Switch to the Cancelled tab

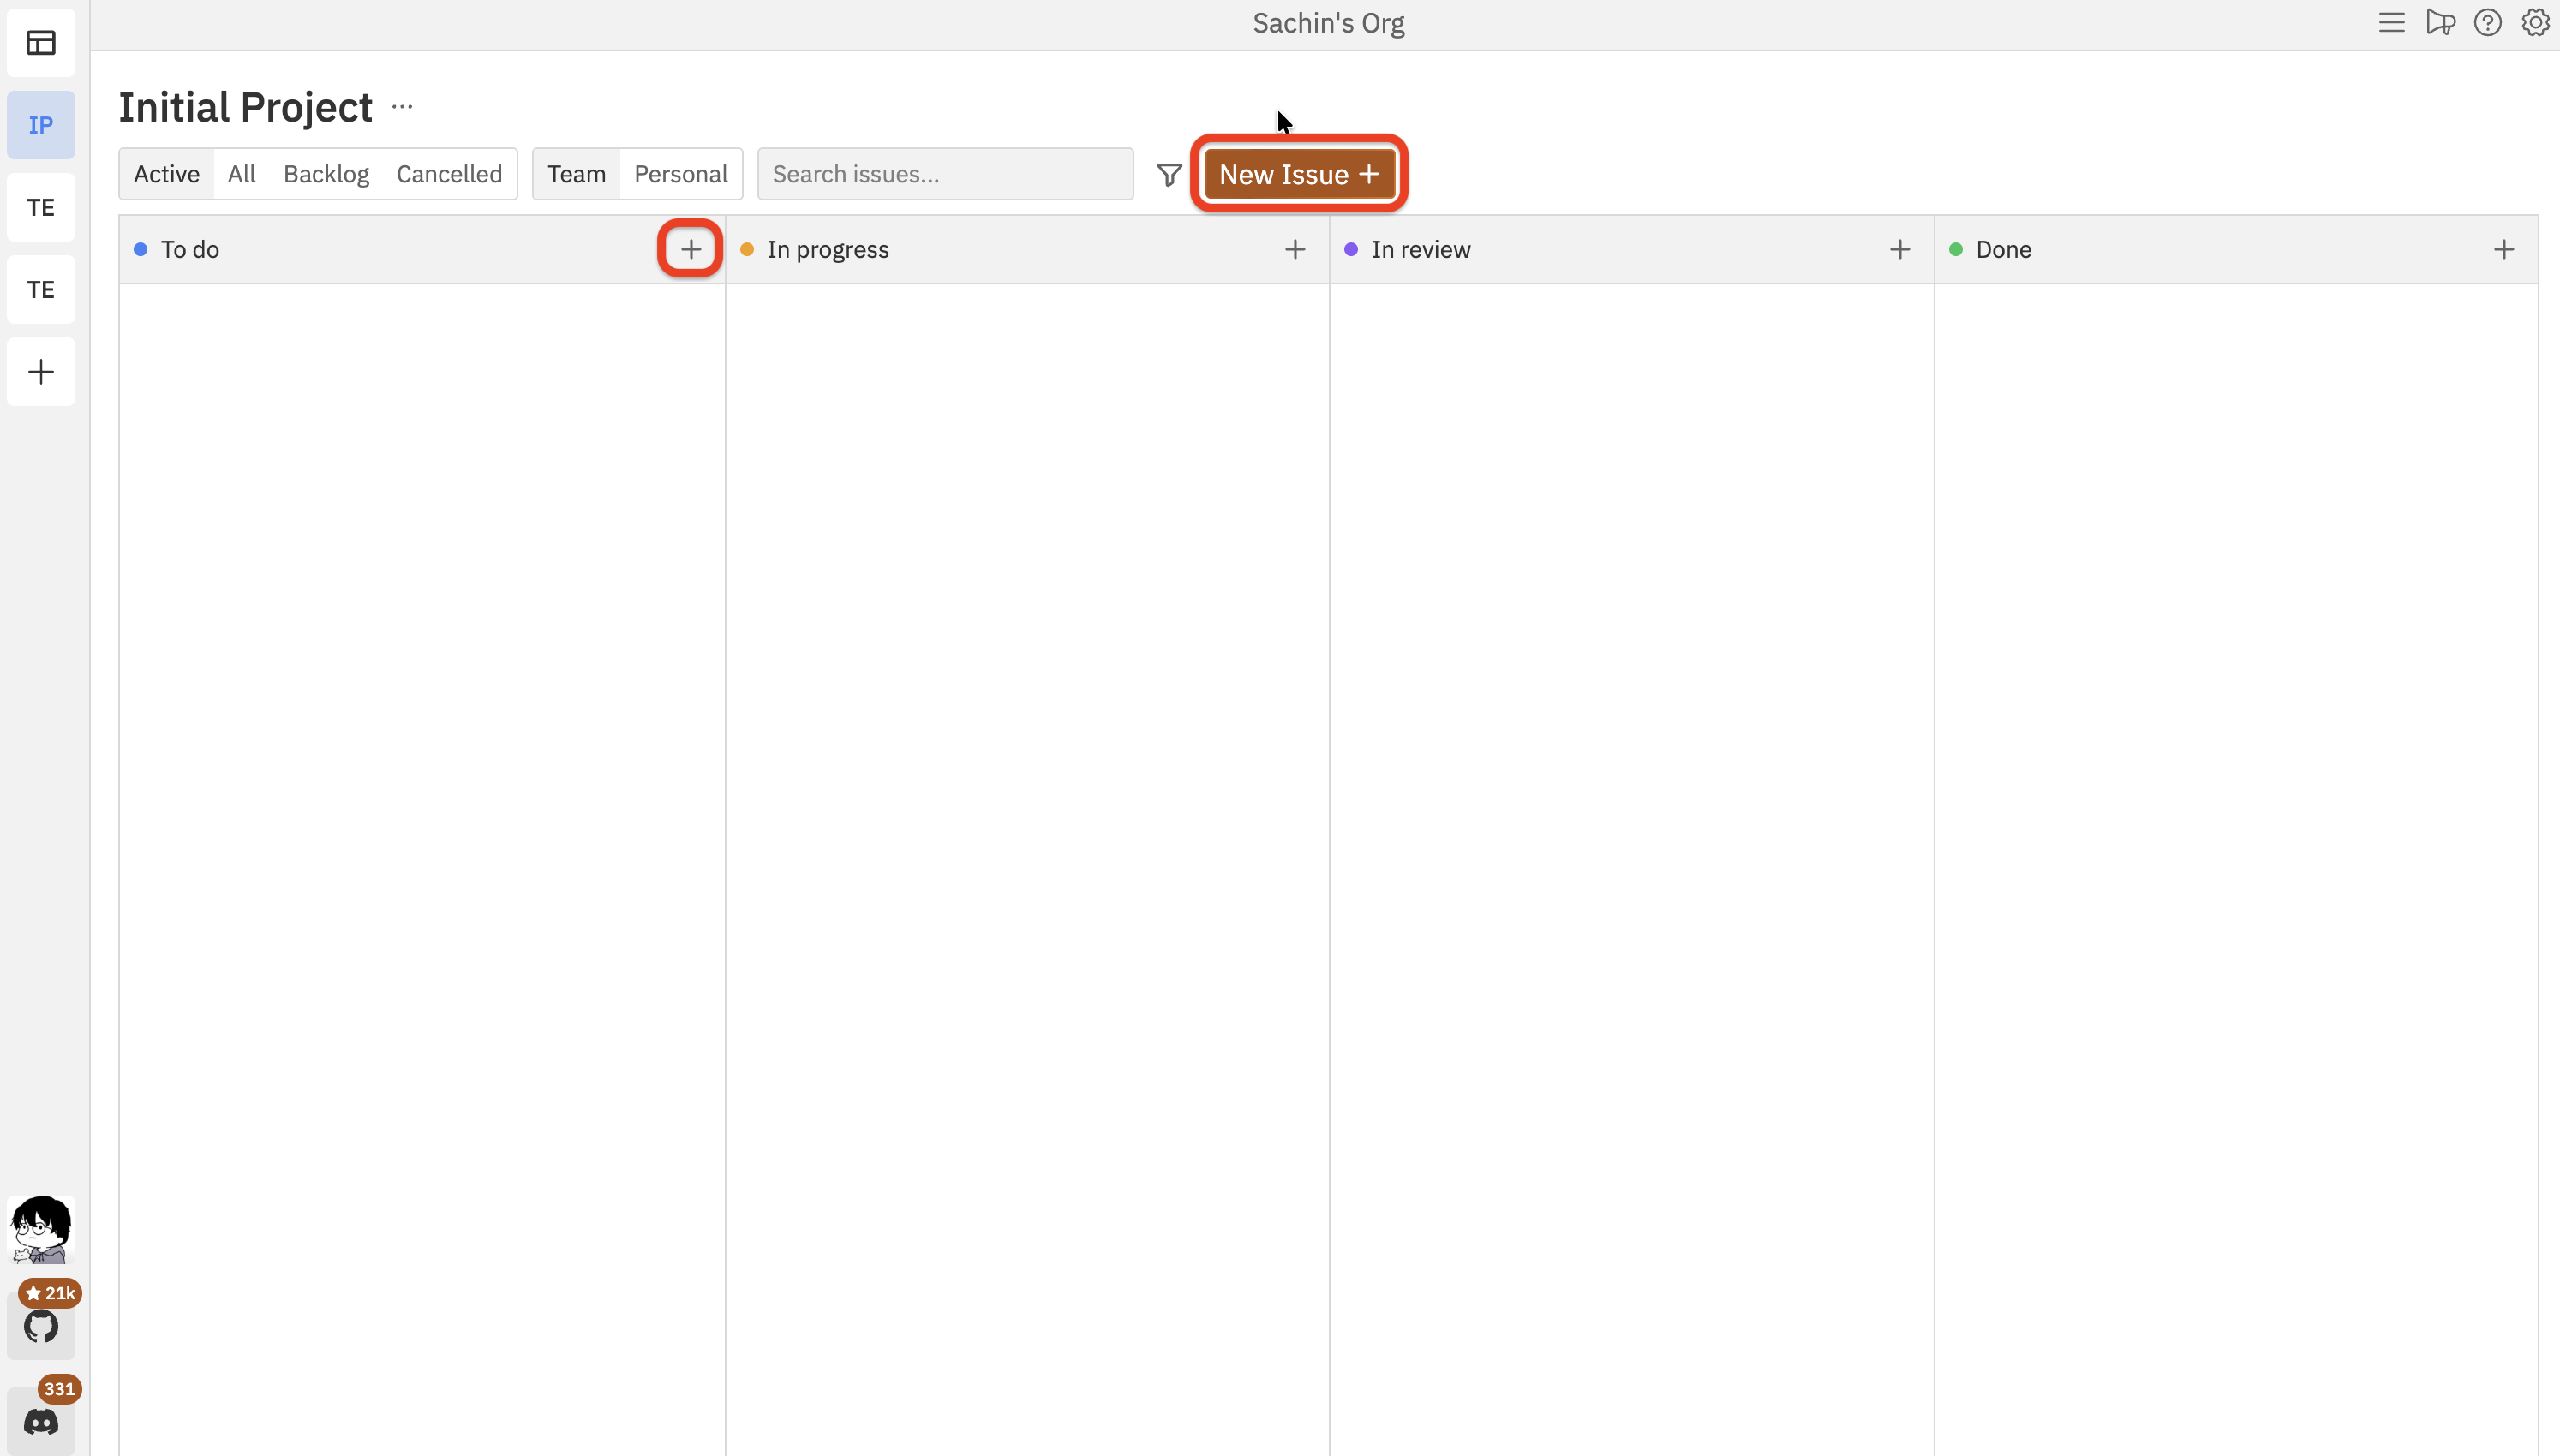[x=449, y=173]
